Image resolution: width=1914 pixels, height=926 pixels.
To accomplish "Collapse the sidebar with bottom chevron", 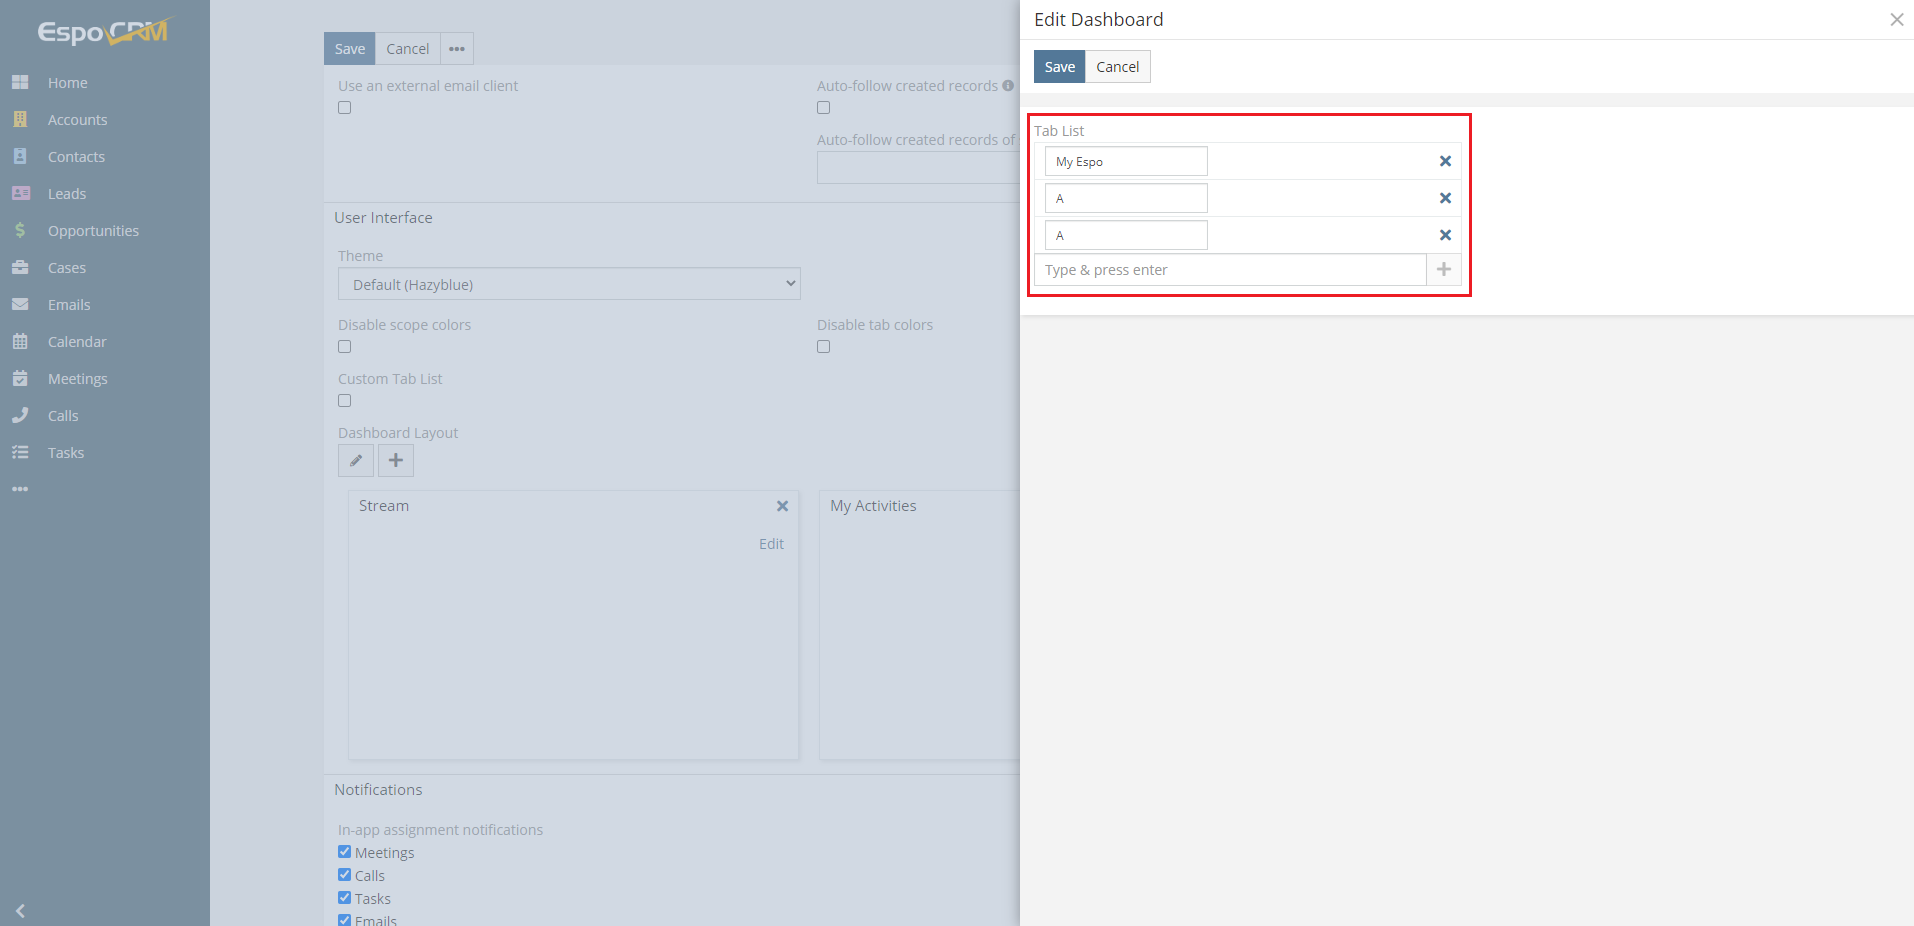I will [21, 911].
